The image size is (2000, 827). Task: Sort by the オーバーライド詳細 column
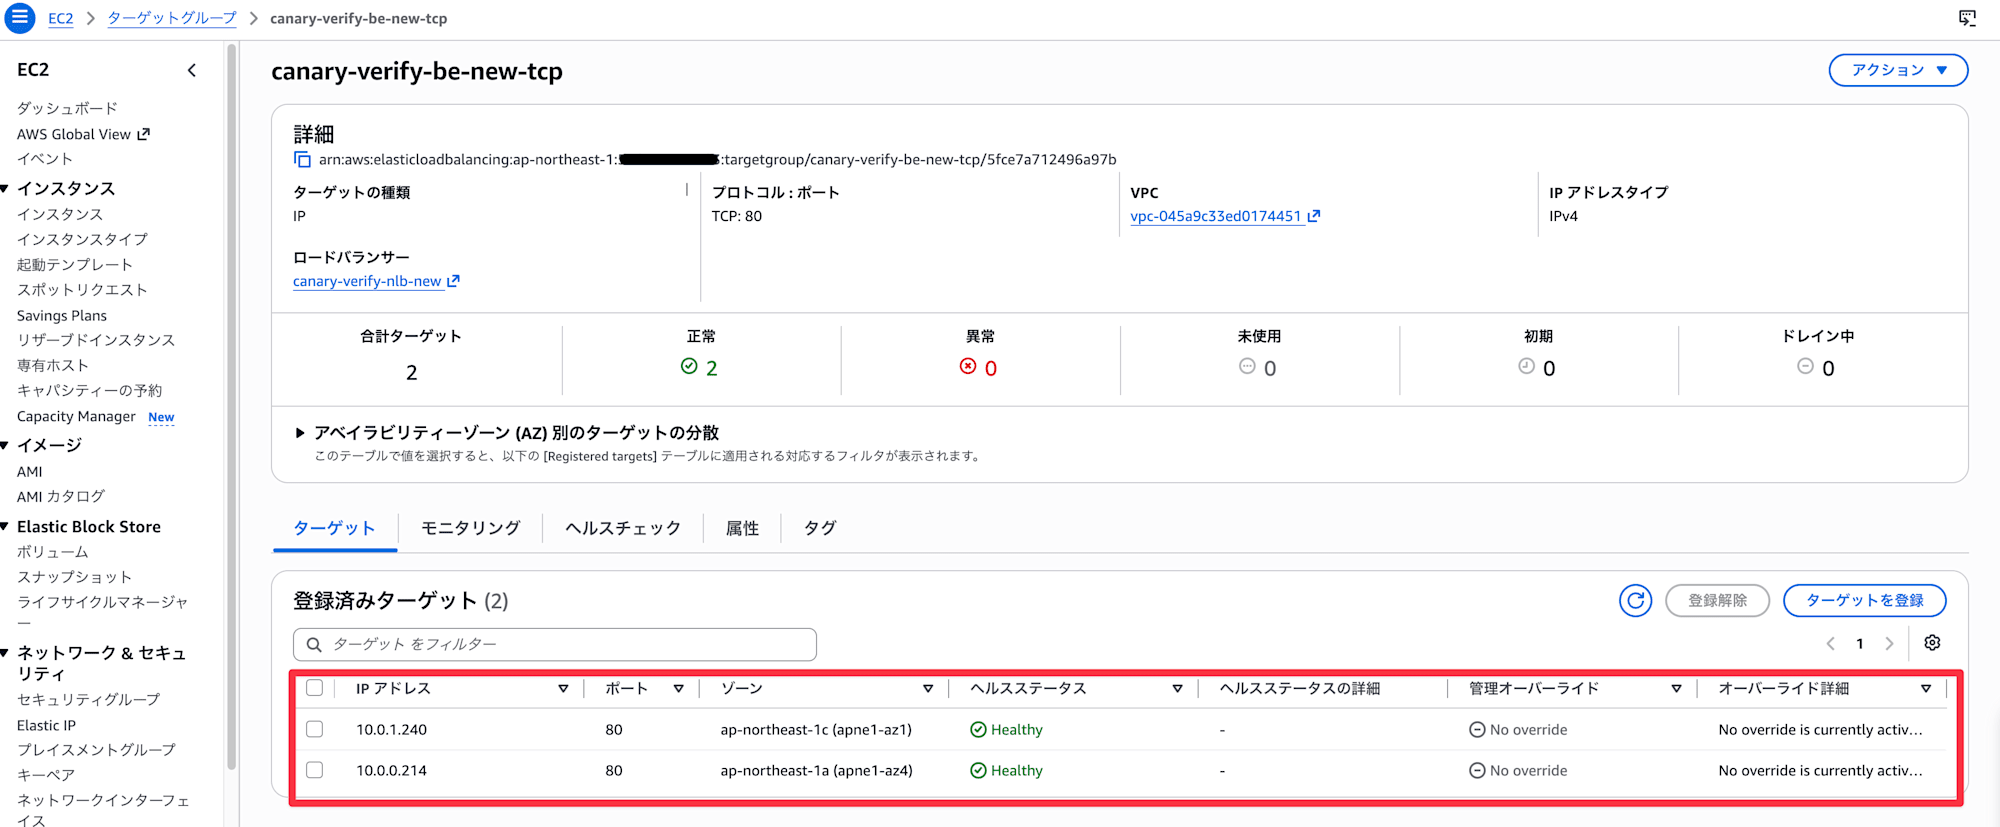point(1926,689)
